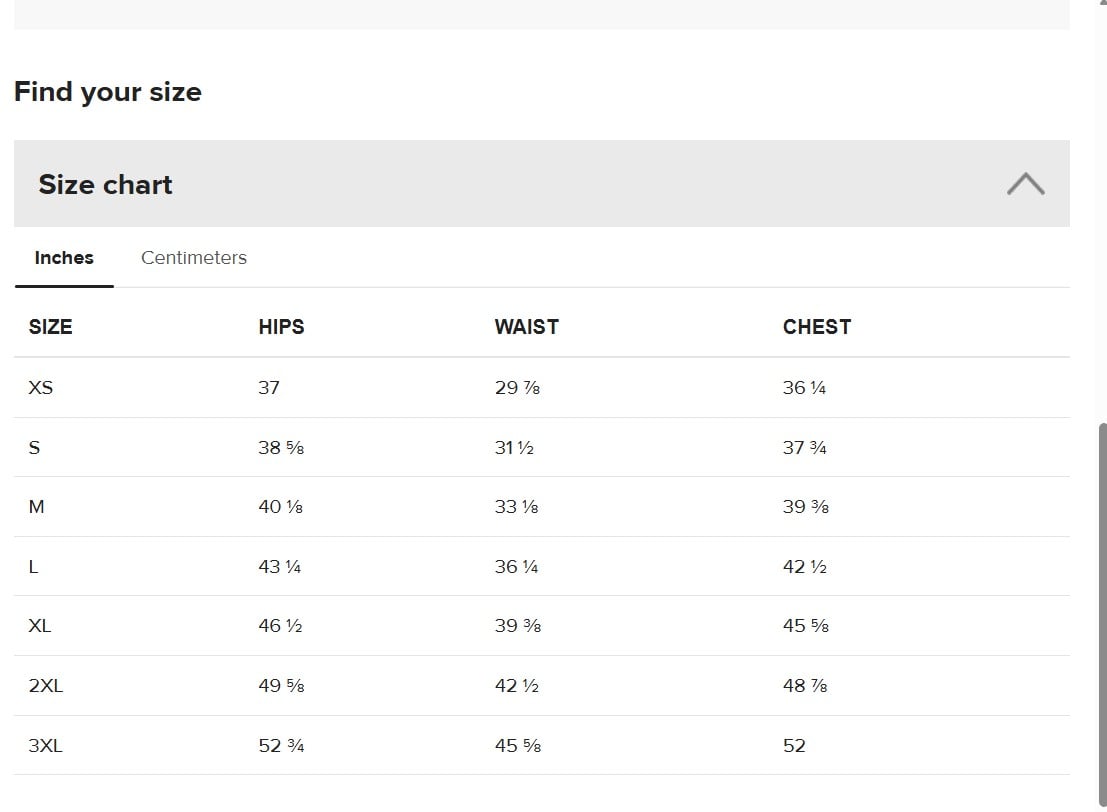The image size is (1107, 812).
Task: Click the S row chest value 37 ¾
Action: (x=804, y=448)
